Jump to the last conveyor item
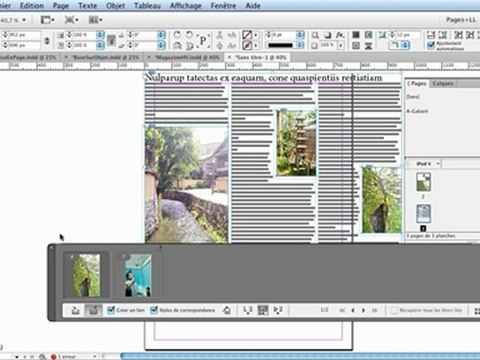Image resolution: width=480 pixels, height=360 pixels. [x=375, y=310]
